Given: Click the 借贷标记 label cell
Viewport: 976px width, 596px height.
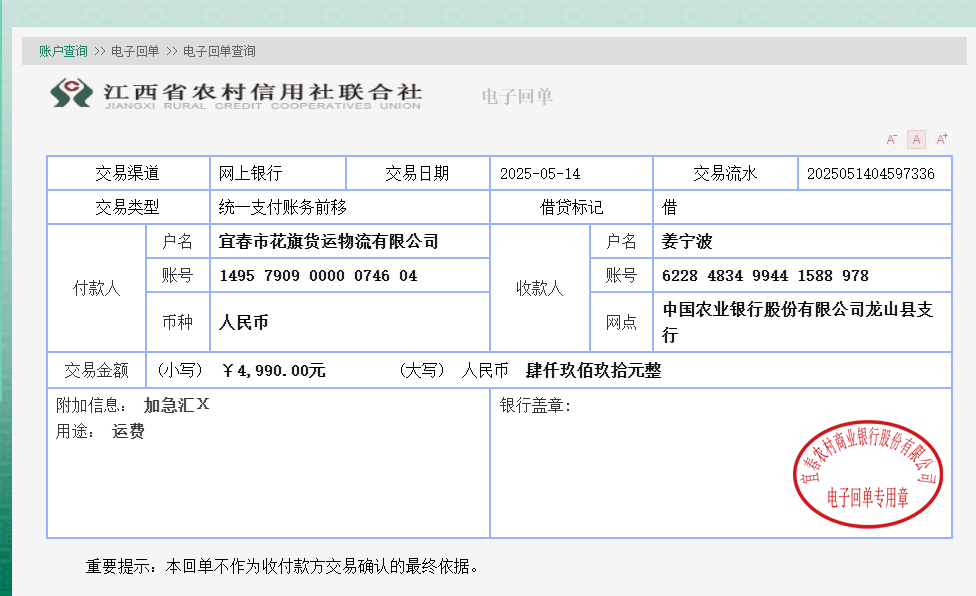Looking at the screenshot, I should 571,207.
